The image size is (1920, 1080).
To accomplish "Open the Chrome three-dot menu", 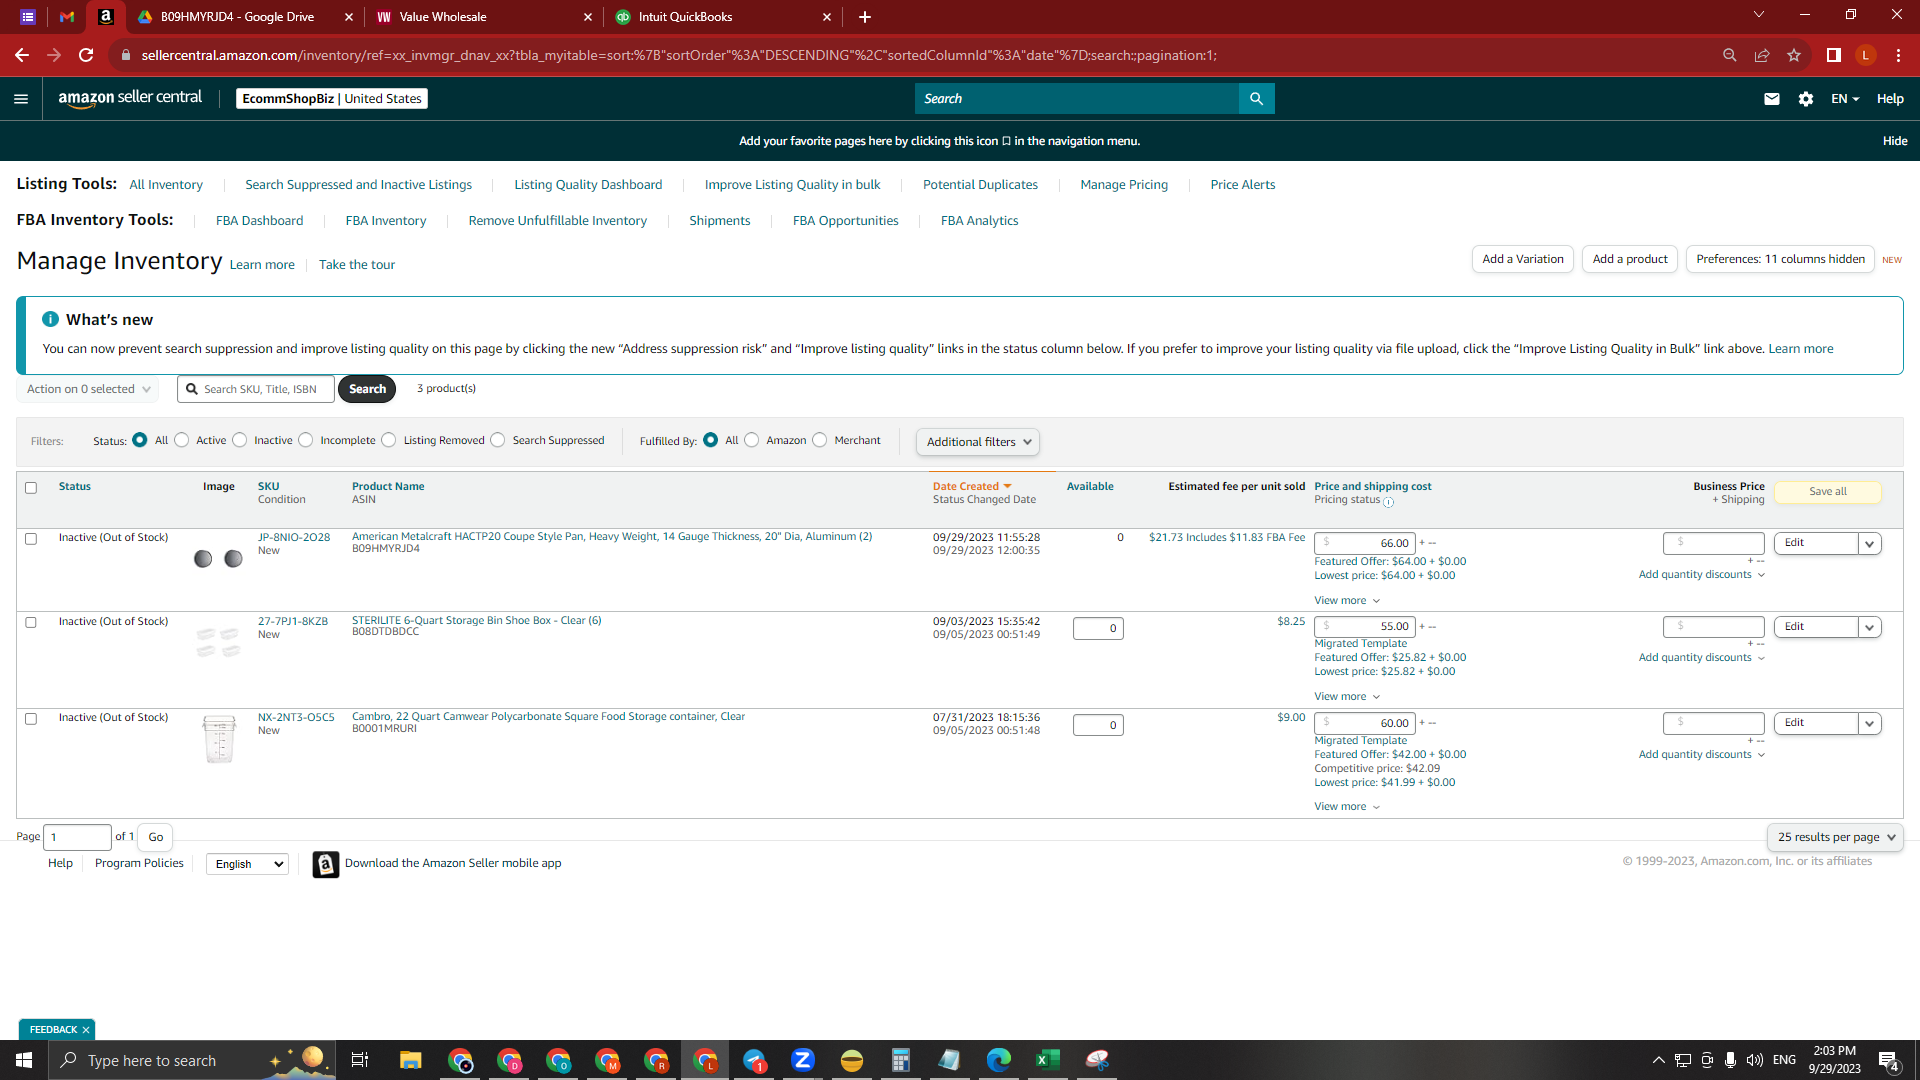I will [1898, 55].
